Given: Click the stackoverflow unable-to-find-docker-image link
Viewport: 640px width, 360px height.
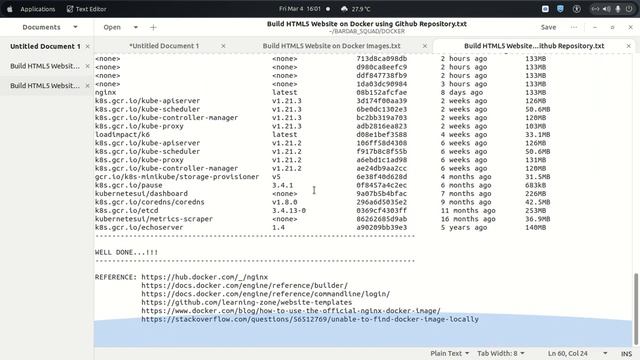Looking at the screenshot, I should pos(310,319).
